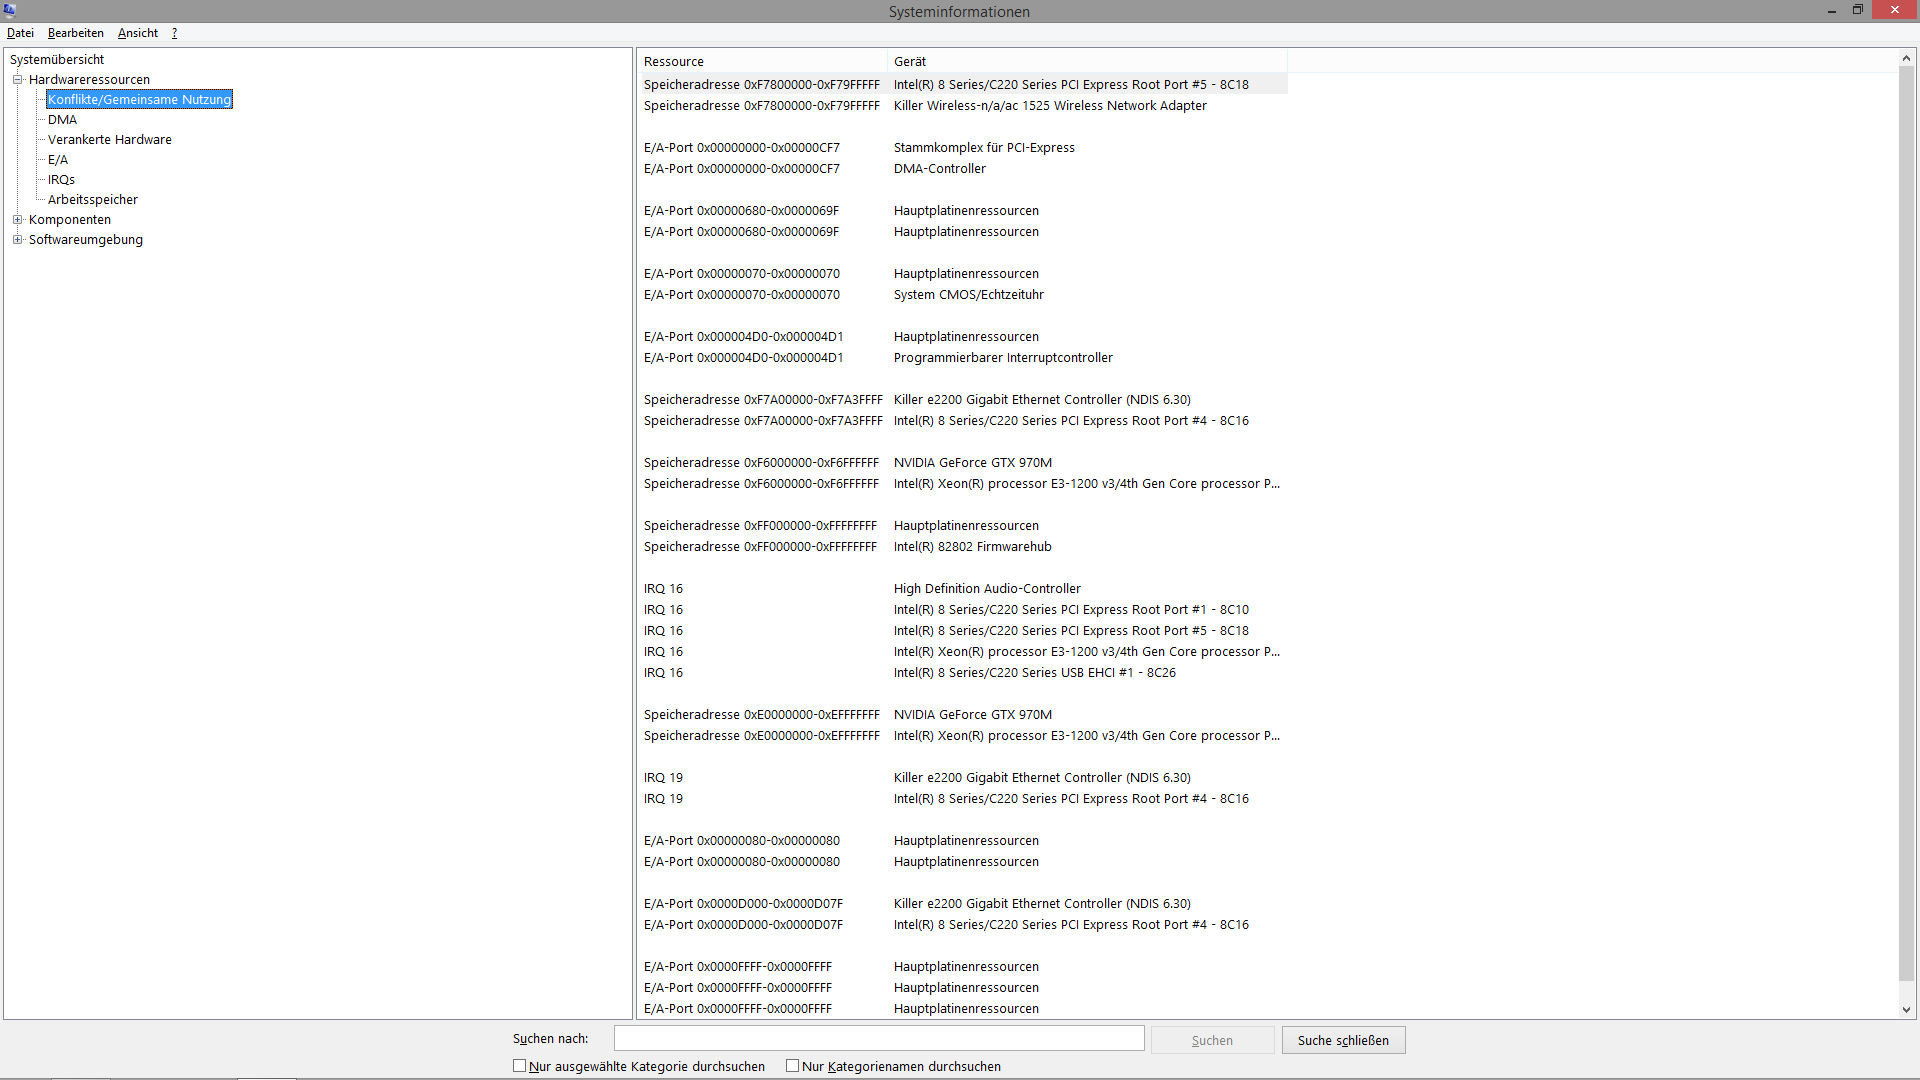Enable 'Nur Kategorienamen durchsuchen' checkbox
This screenshot has height=1080, width=1920.
click(x=793, y=1066)
